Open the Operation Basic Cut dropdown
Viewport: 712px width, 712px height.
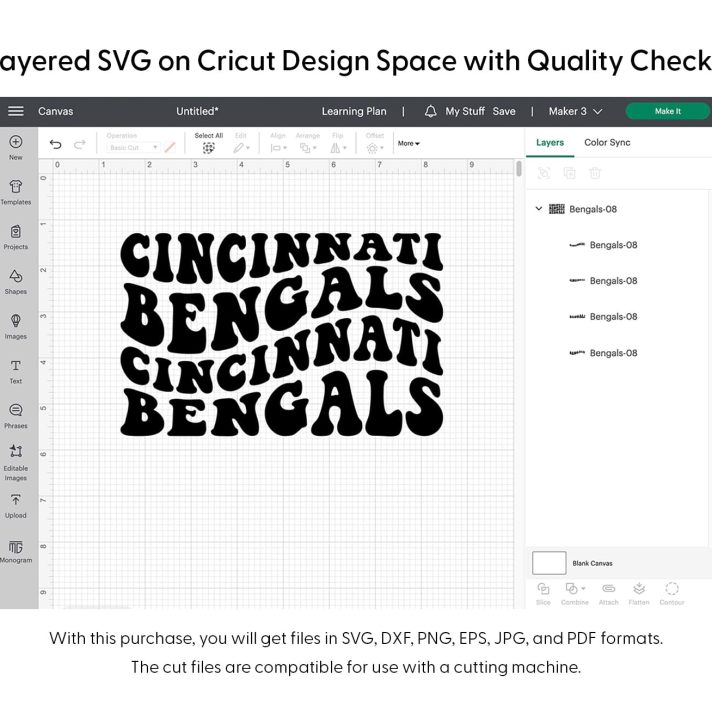[x=133, y=148]
